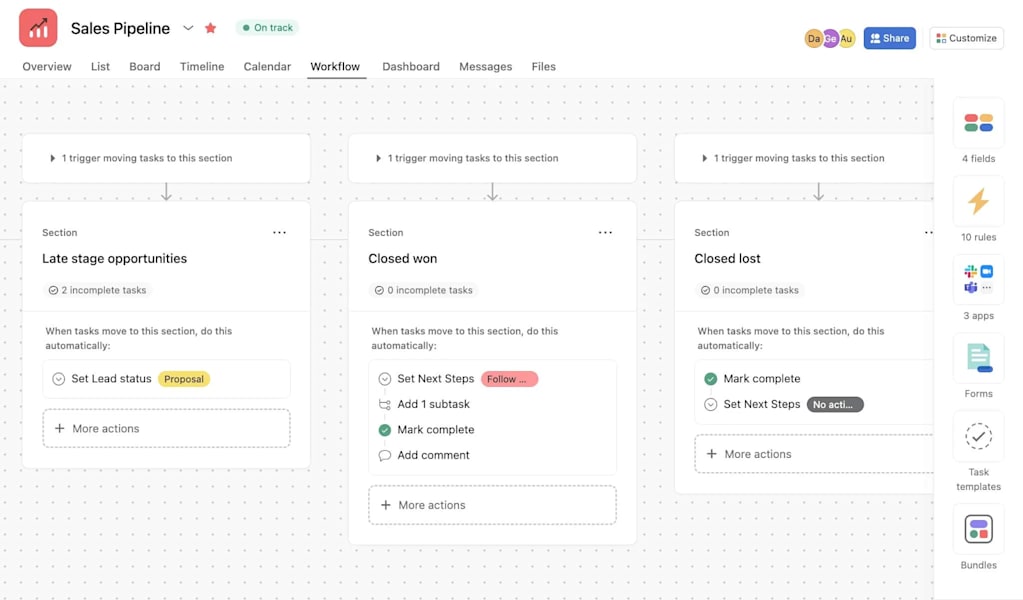Click the plus icon in Closed lost More actions
This screenshot has height=600, width=1023.
point(712,454)
